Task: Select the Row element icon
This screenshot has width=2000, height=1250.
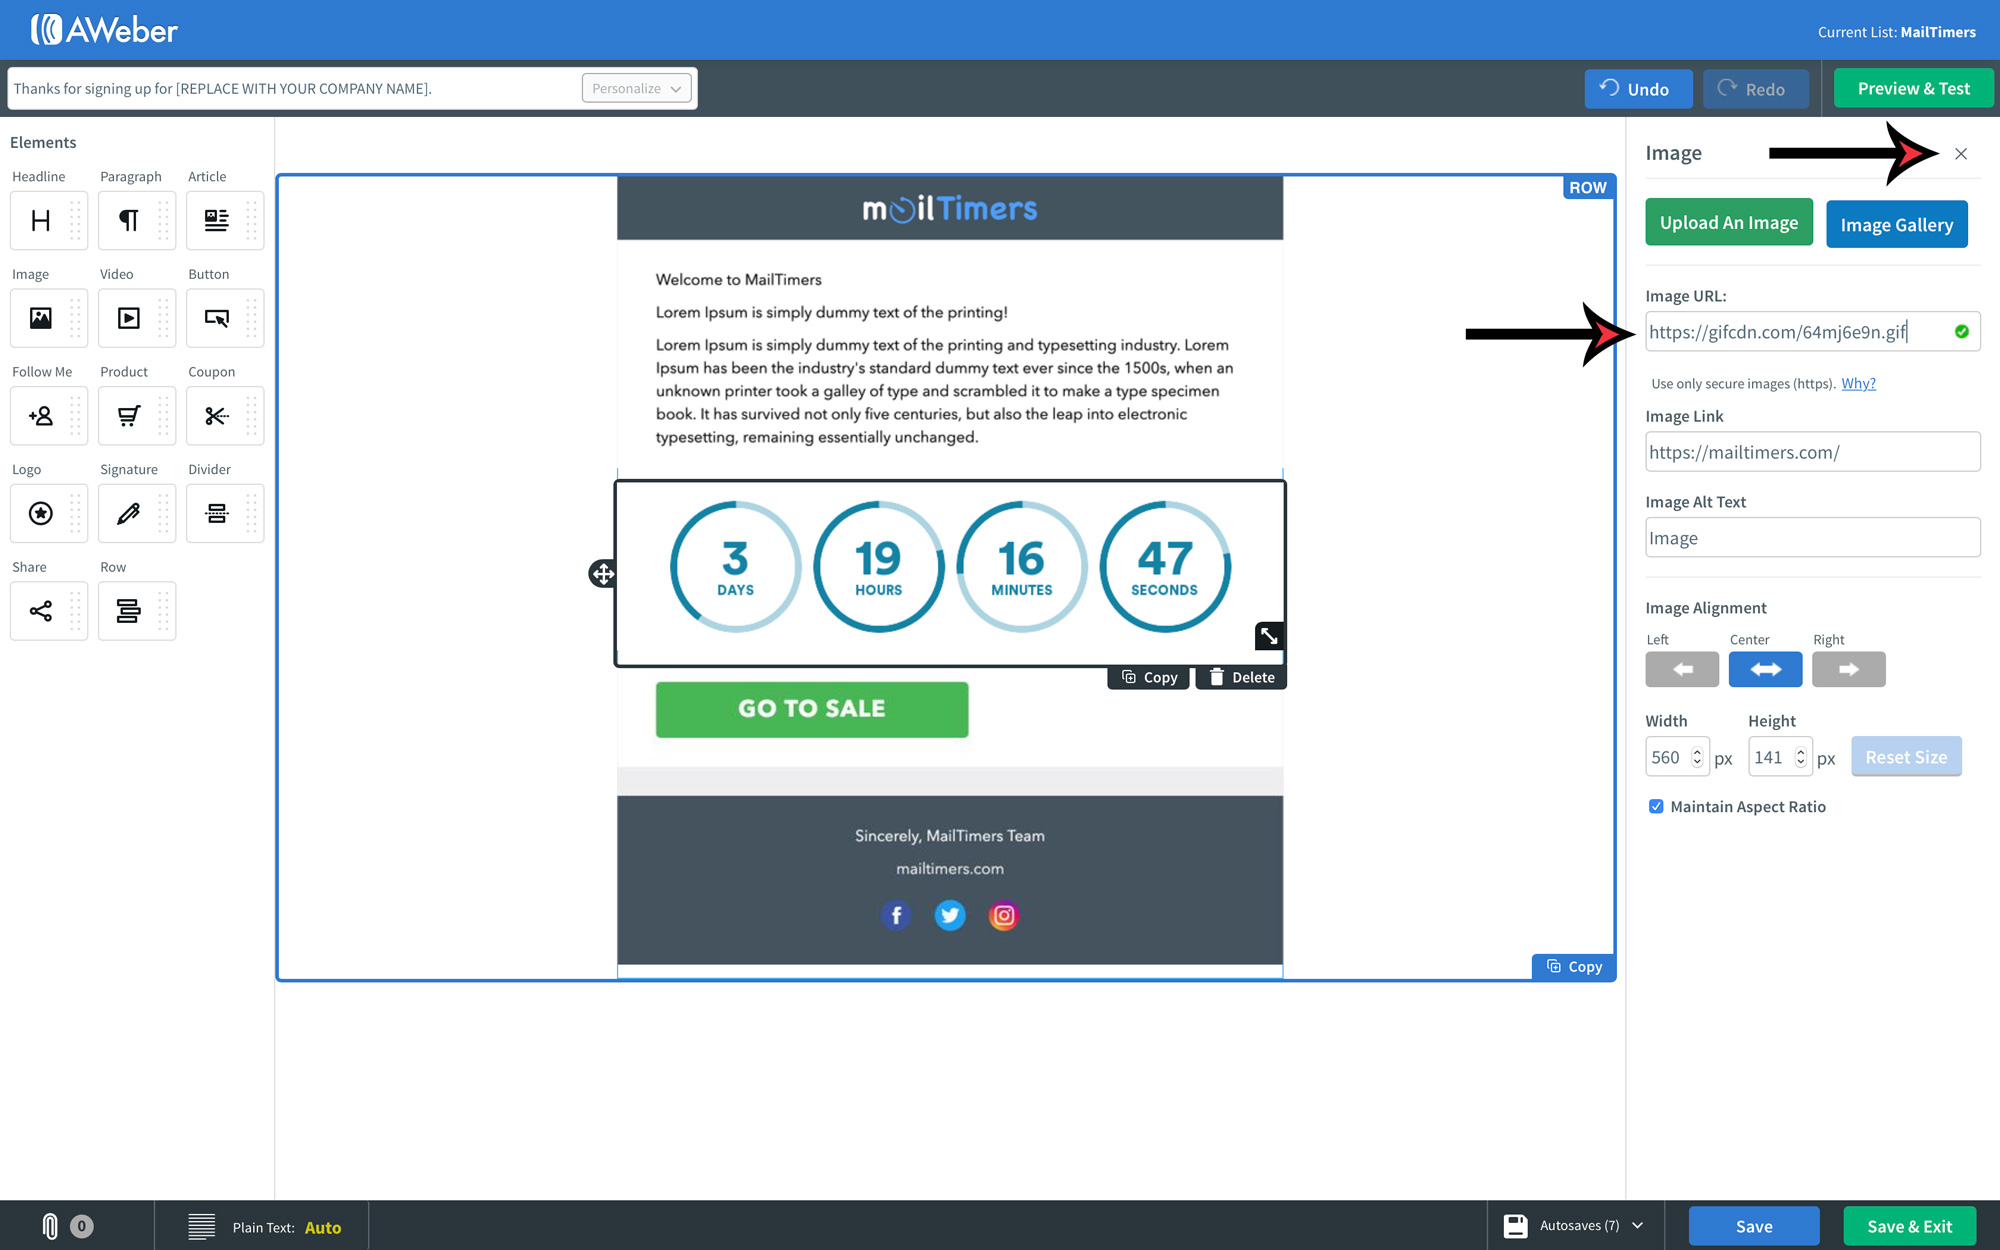Action: click(x=129, y=611)
